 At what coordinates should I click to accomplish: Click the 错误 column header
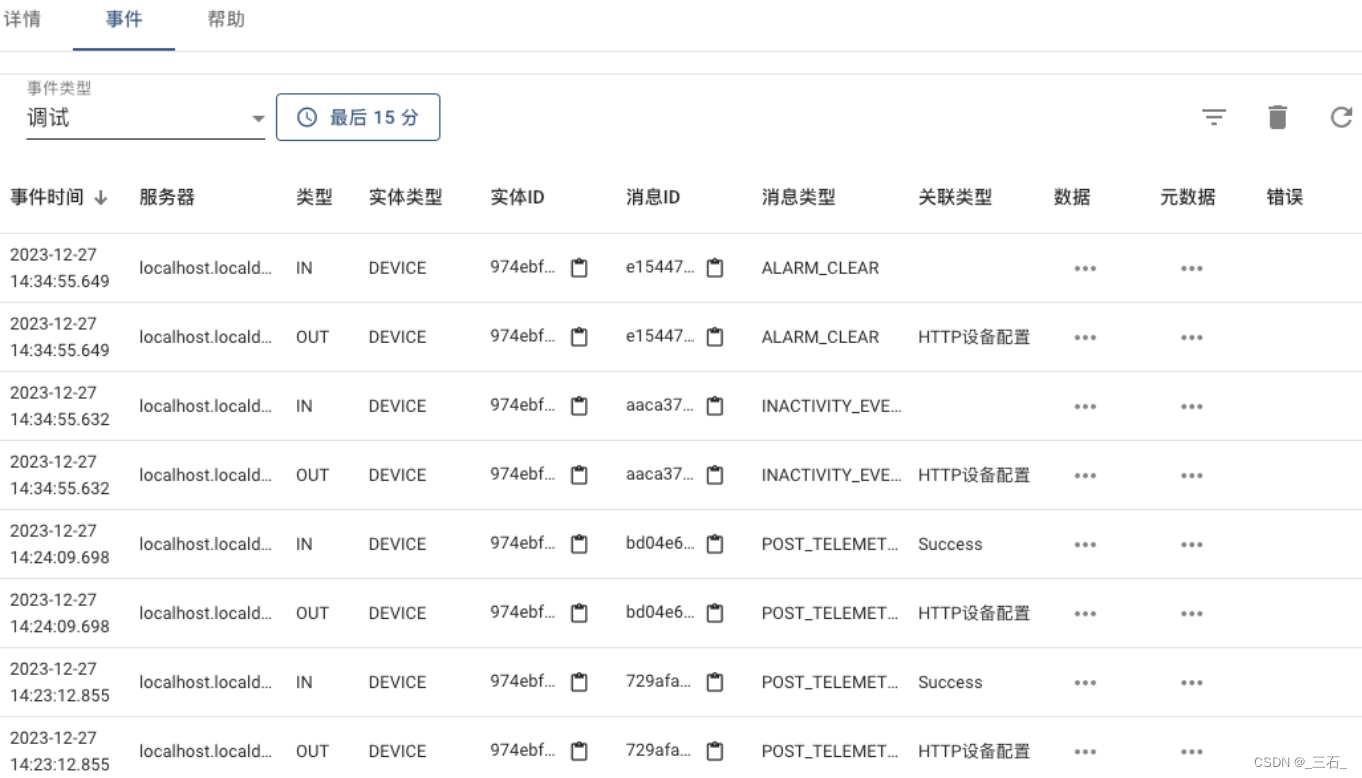point(1285,197)
